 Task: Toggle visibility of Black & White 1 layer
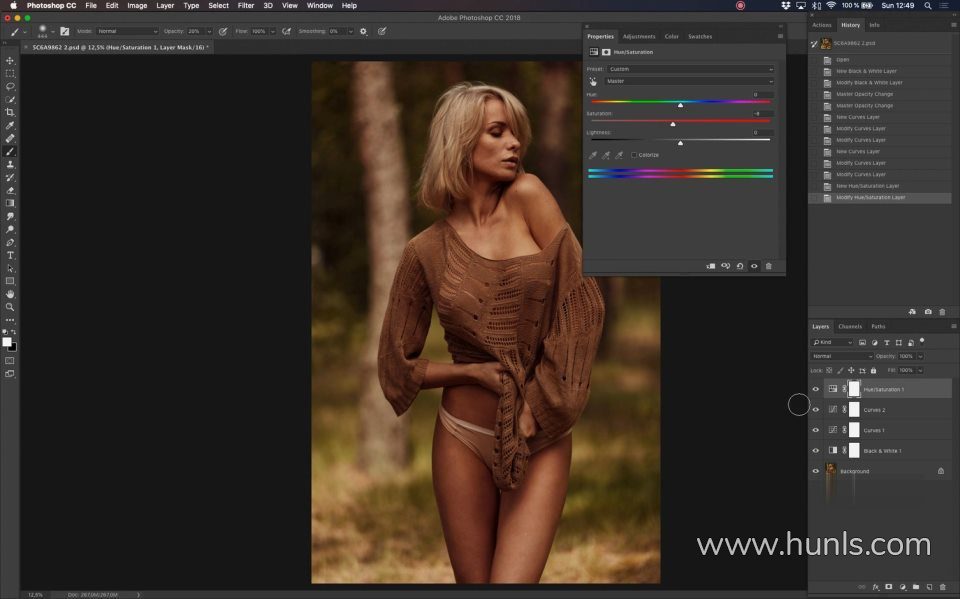click(815, 451)
